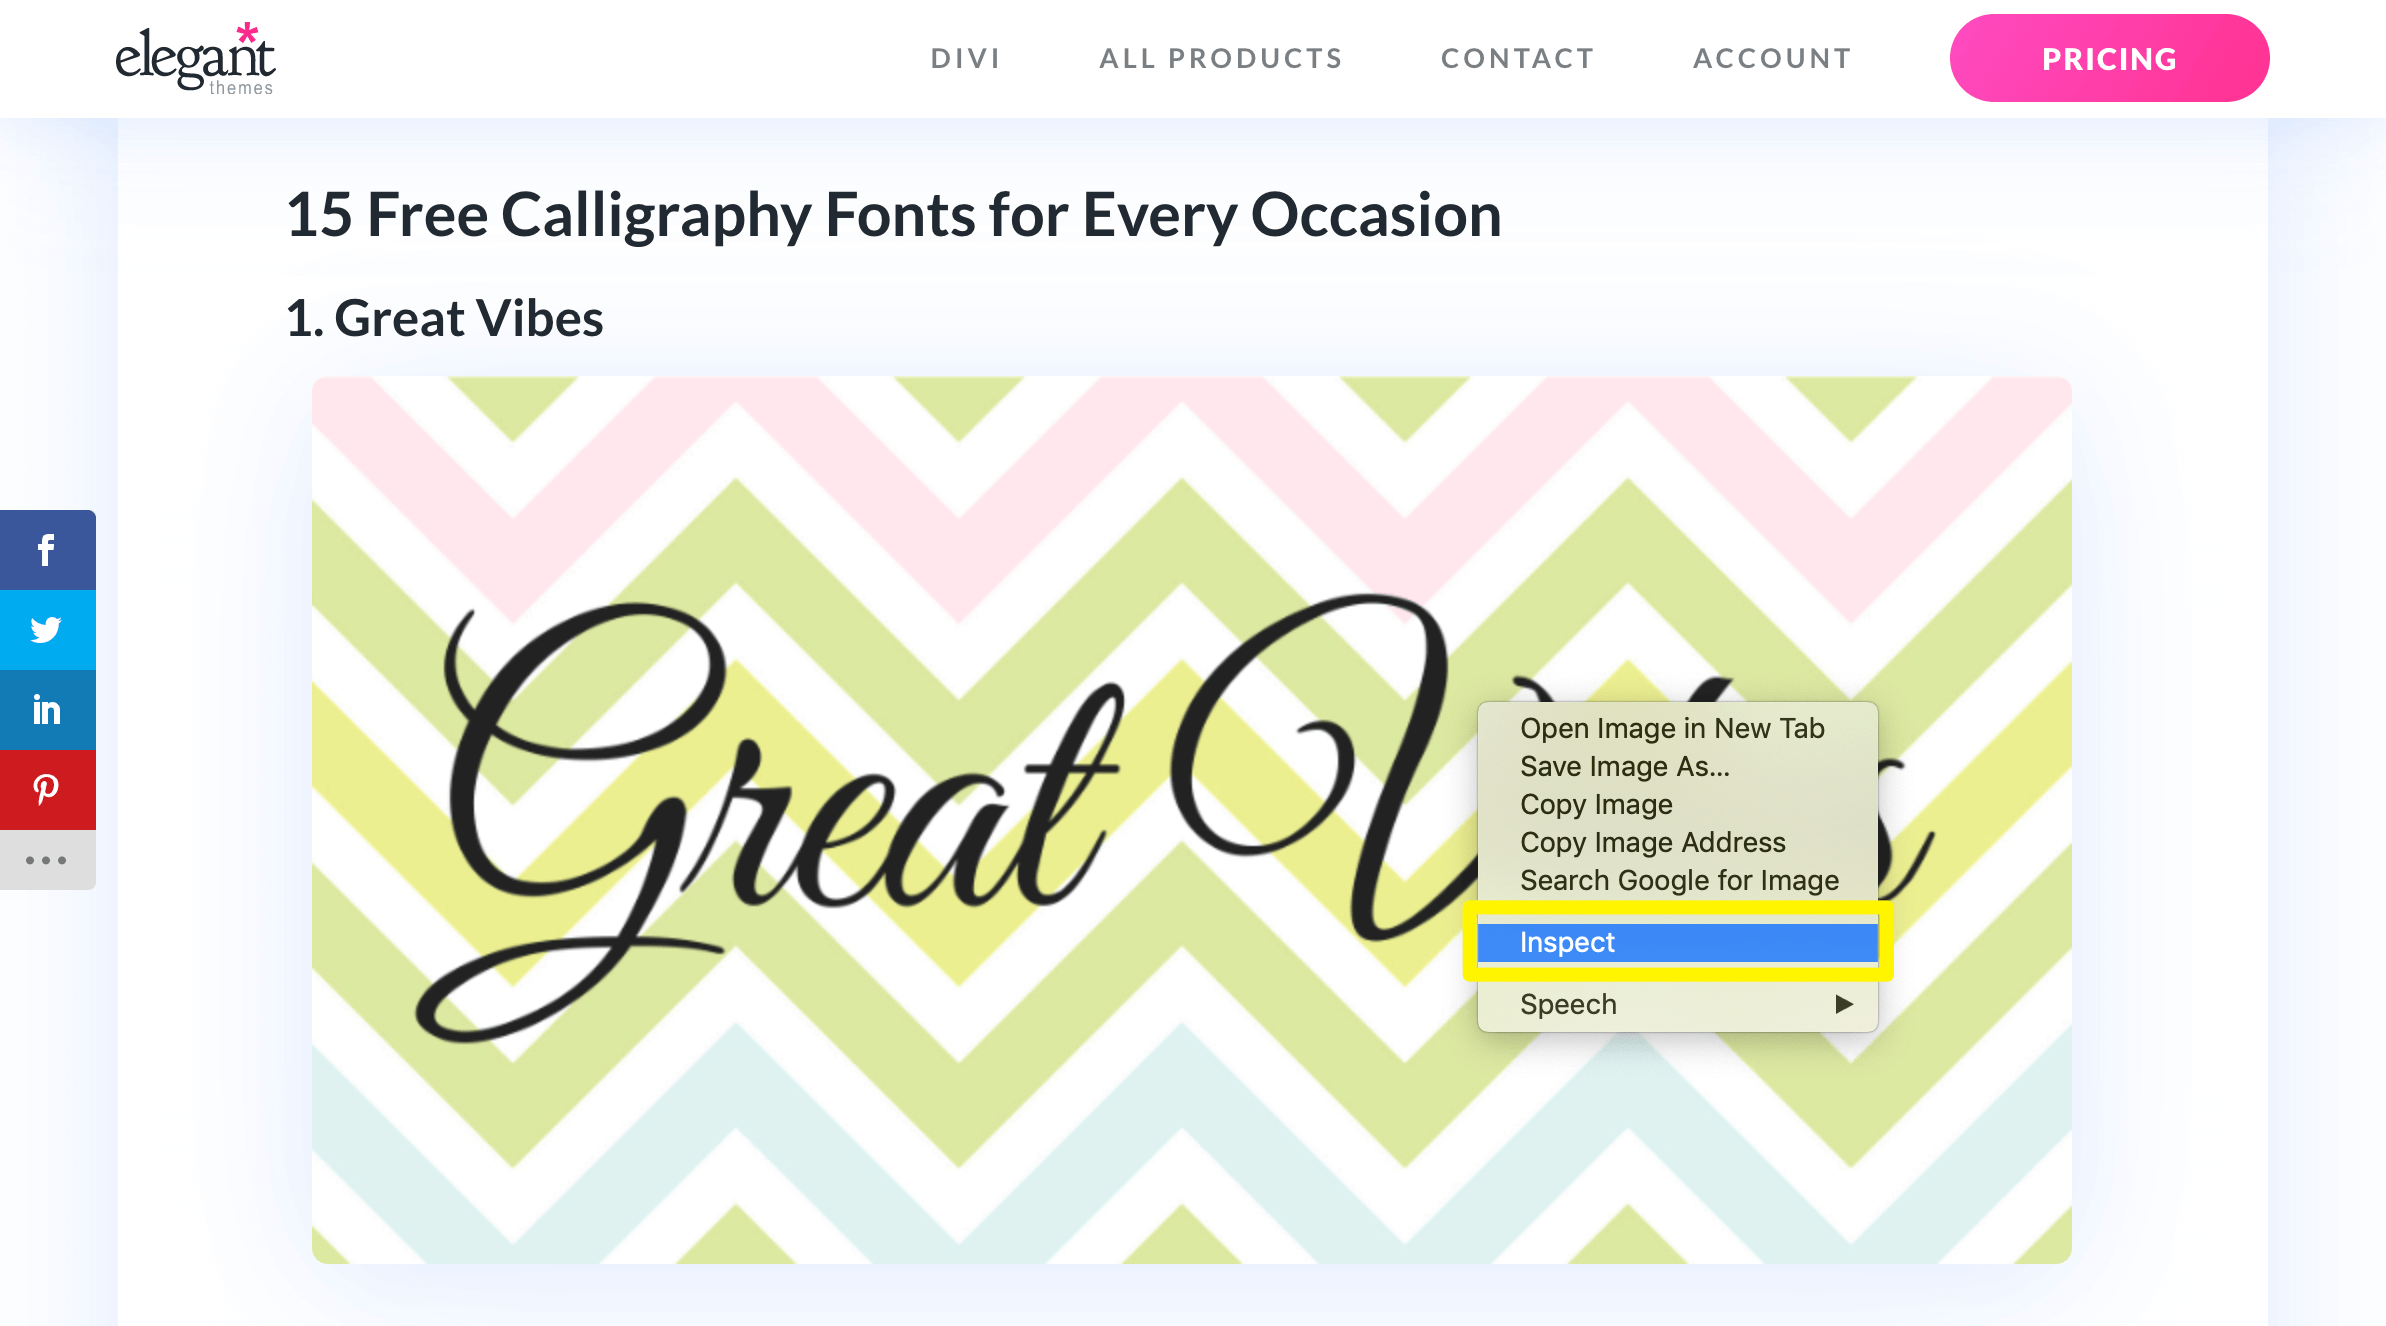Click Copy Image from context menu
The width and height of the screenshot is (2386, 1326).
click(x=1594, y=805)
